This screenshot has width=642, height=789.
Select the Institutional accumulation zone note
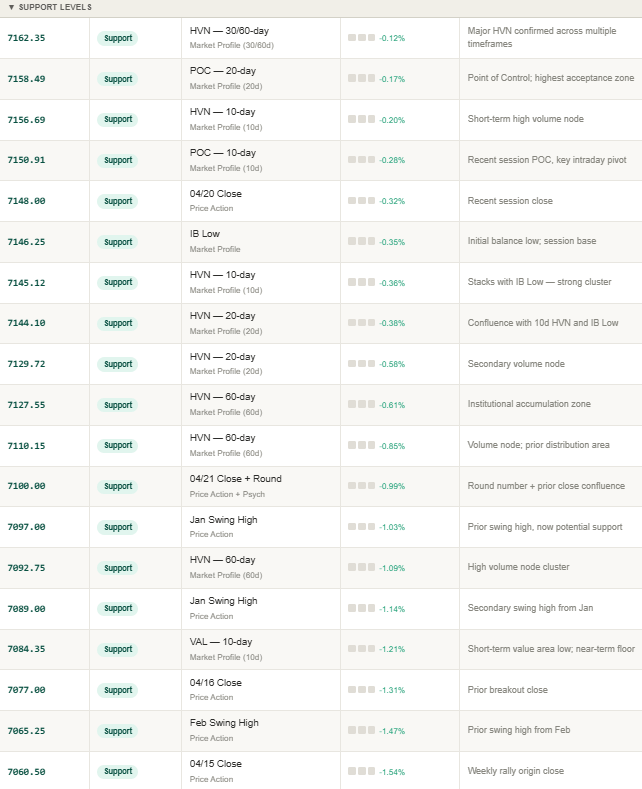point(529,405)
